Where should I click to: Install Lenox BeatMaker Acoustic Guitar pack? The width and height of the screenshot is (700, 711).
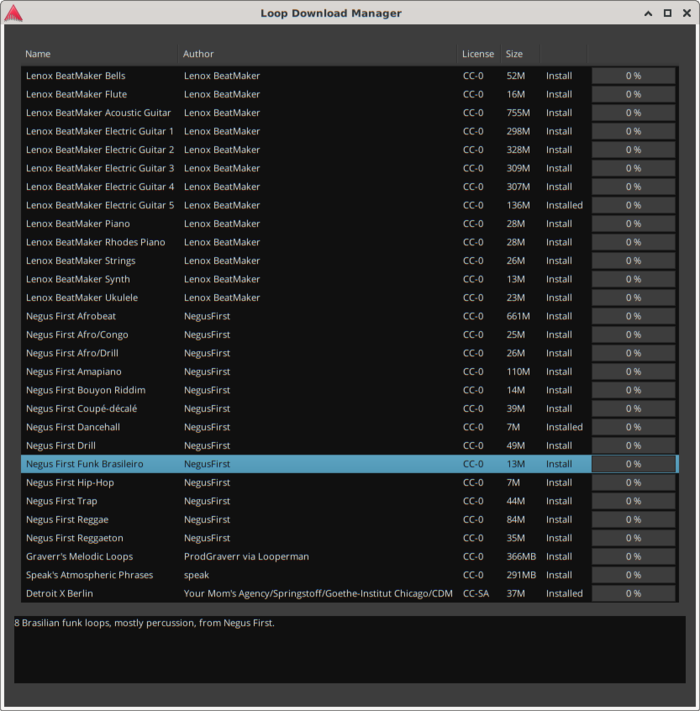point(559,113)
